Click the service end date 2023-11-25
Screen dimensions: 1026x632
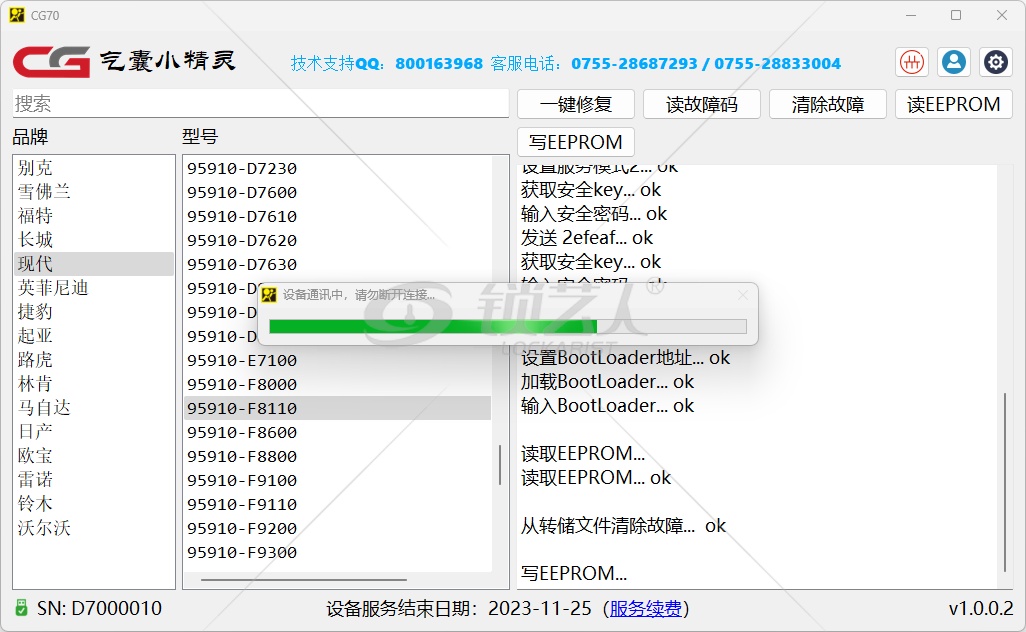click(540, 608)
